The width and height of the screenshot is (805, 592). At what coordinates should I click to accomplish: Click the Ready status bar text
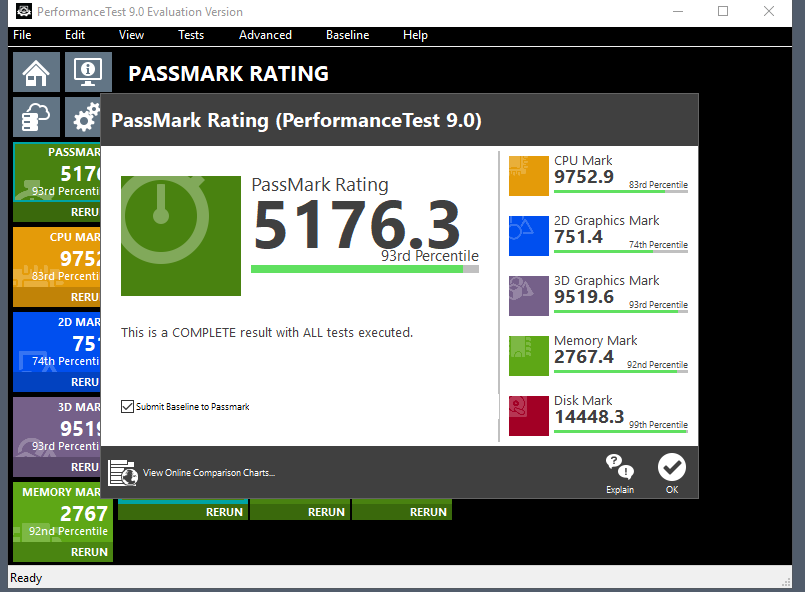(x=26, y=578)
